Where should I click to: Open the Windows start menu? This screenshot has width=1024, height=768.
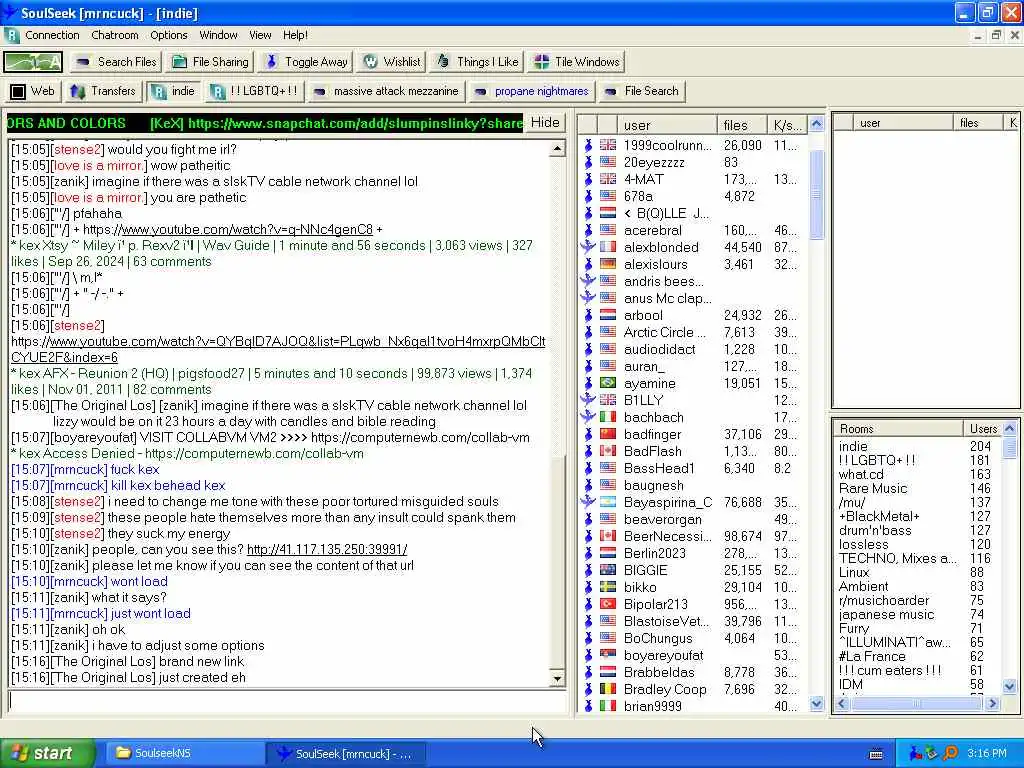point(47,754)
